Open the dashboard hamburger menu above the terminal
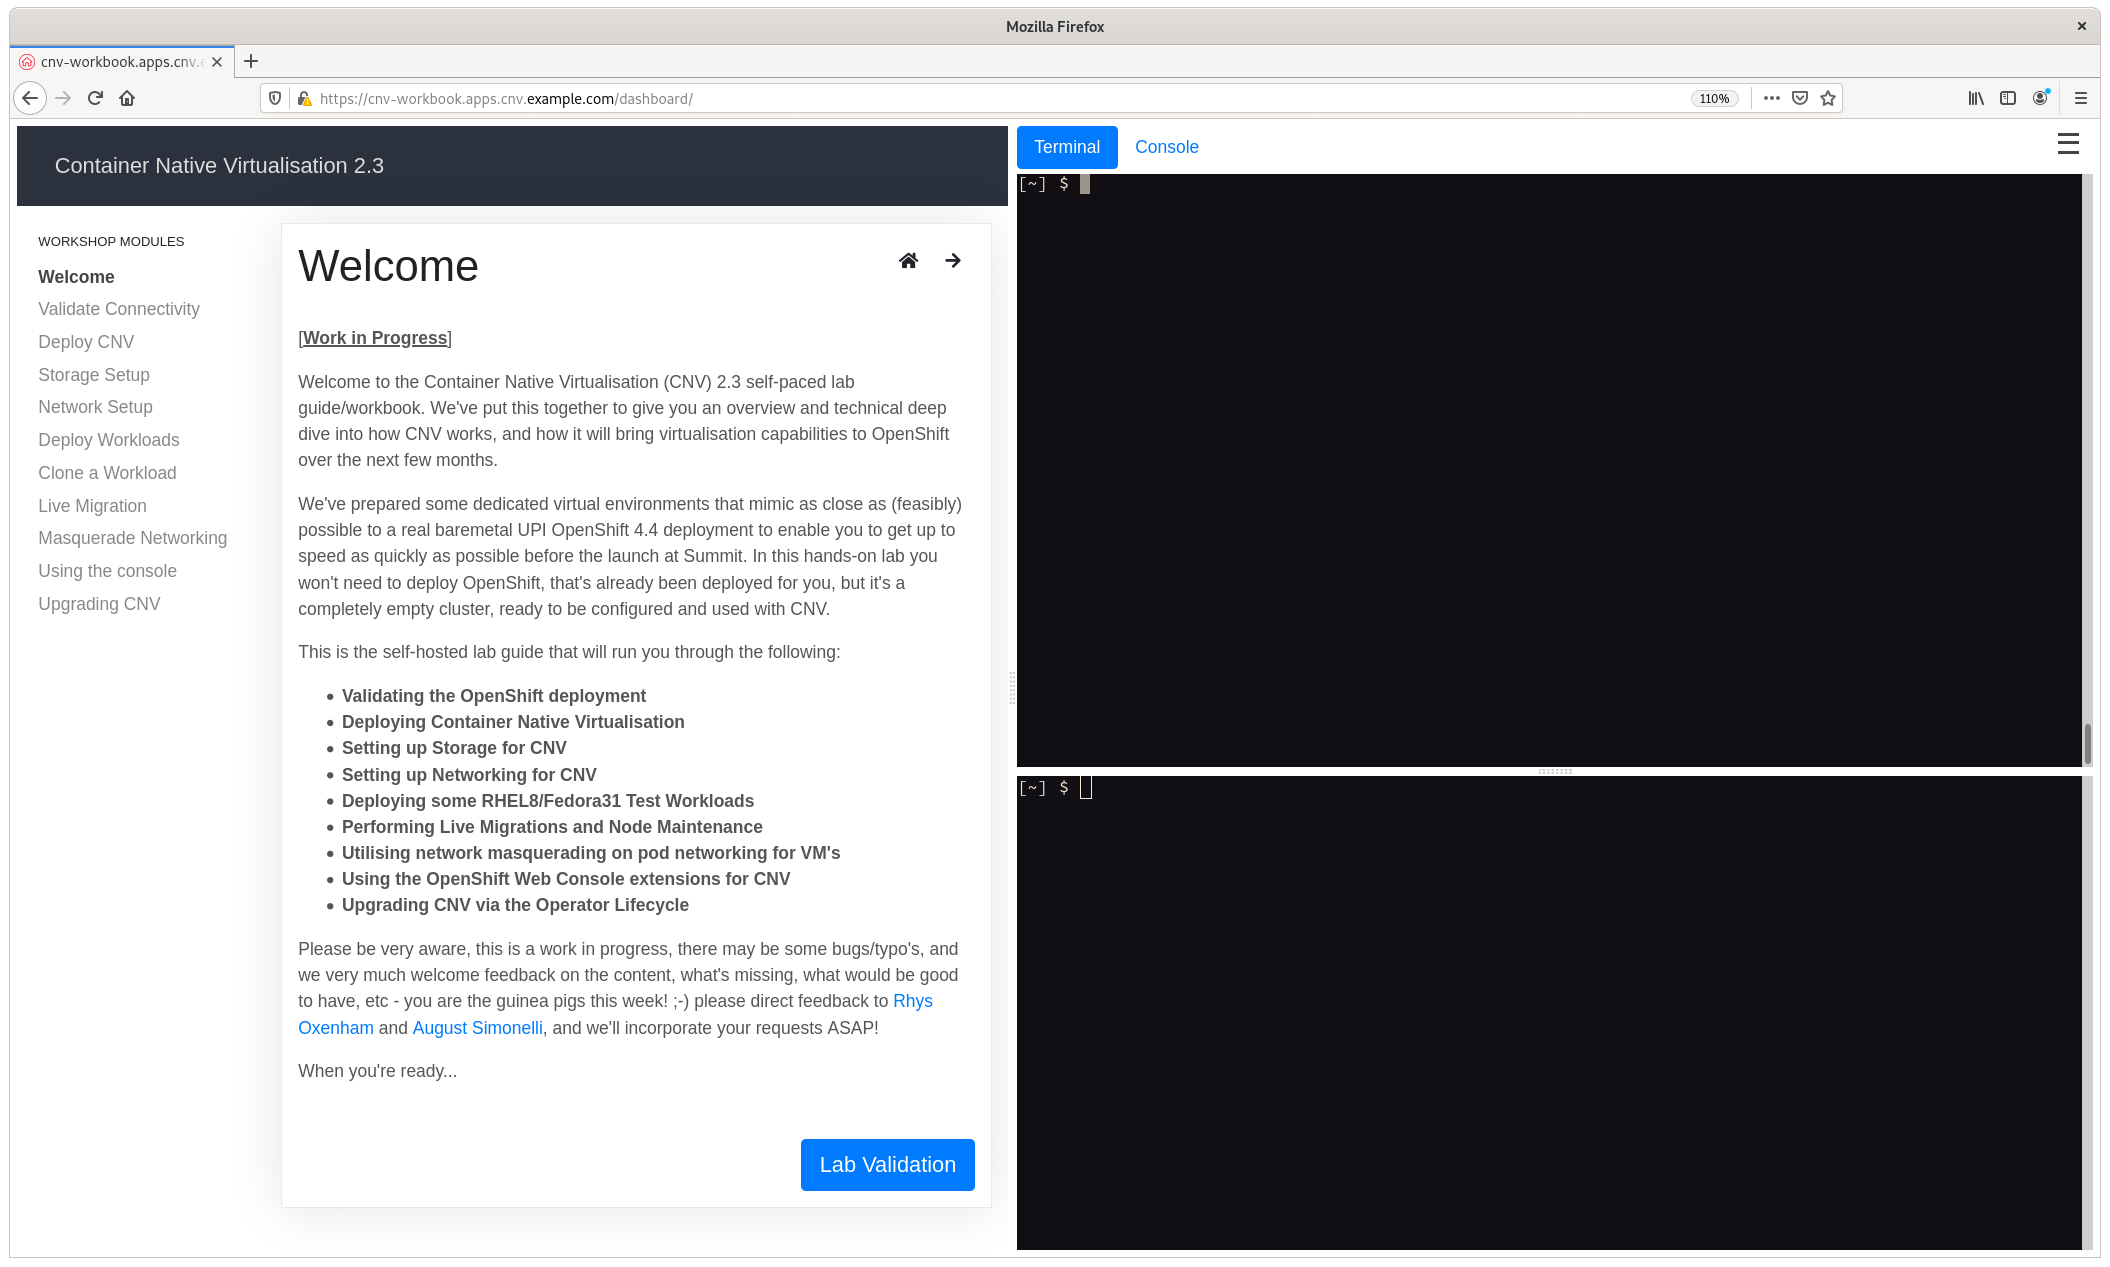Screen dimensions: 2110x1267 [2068, 145]
